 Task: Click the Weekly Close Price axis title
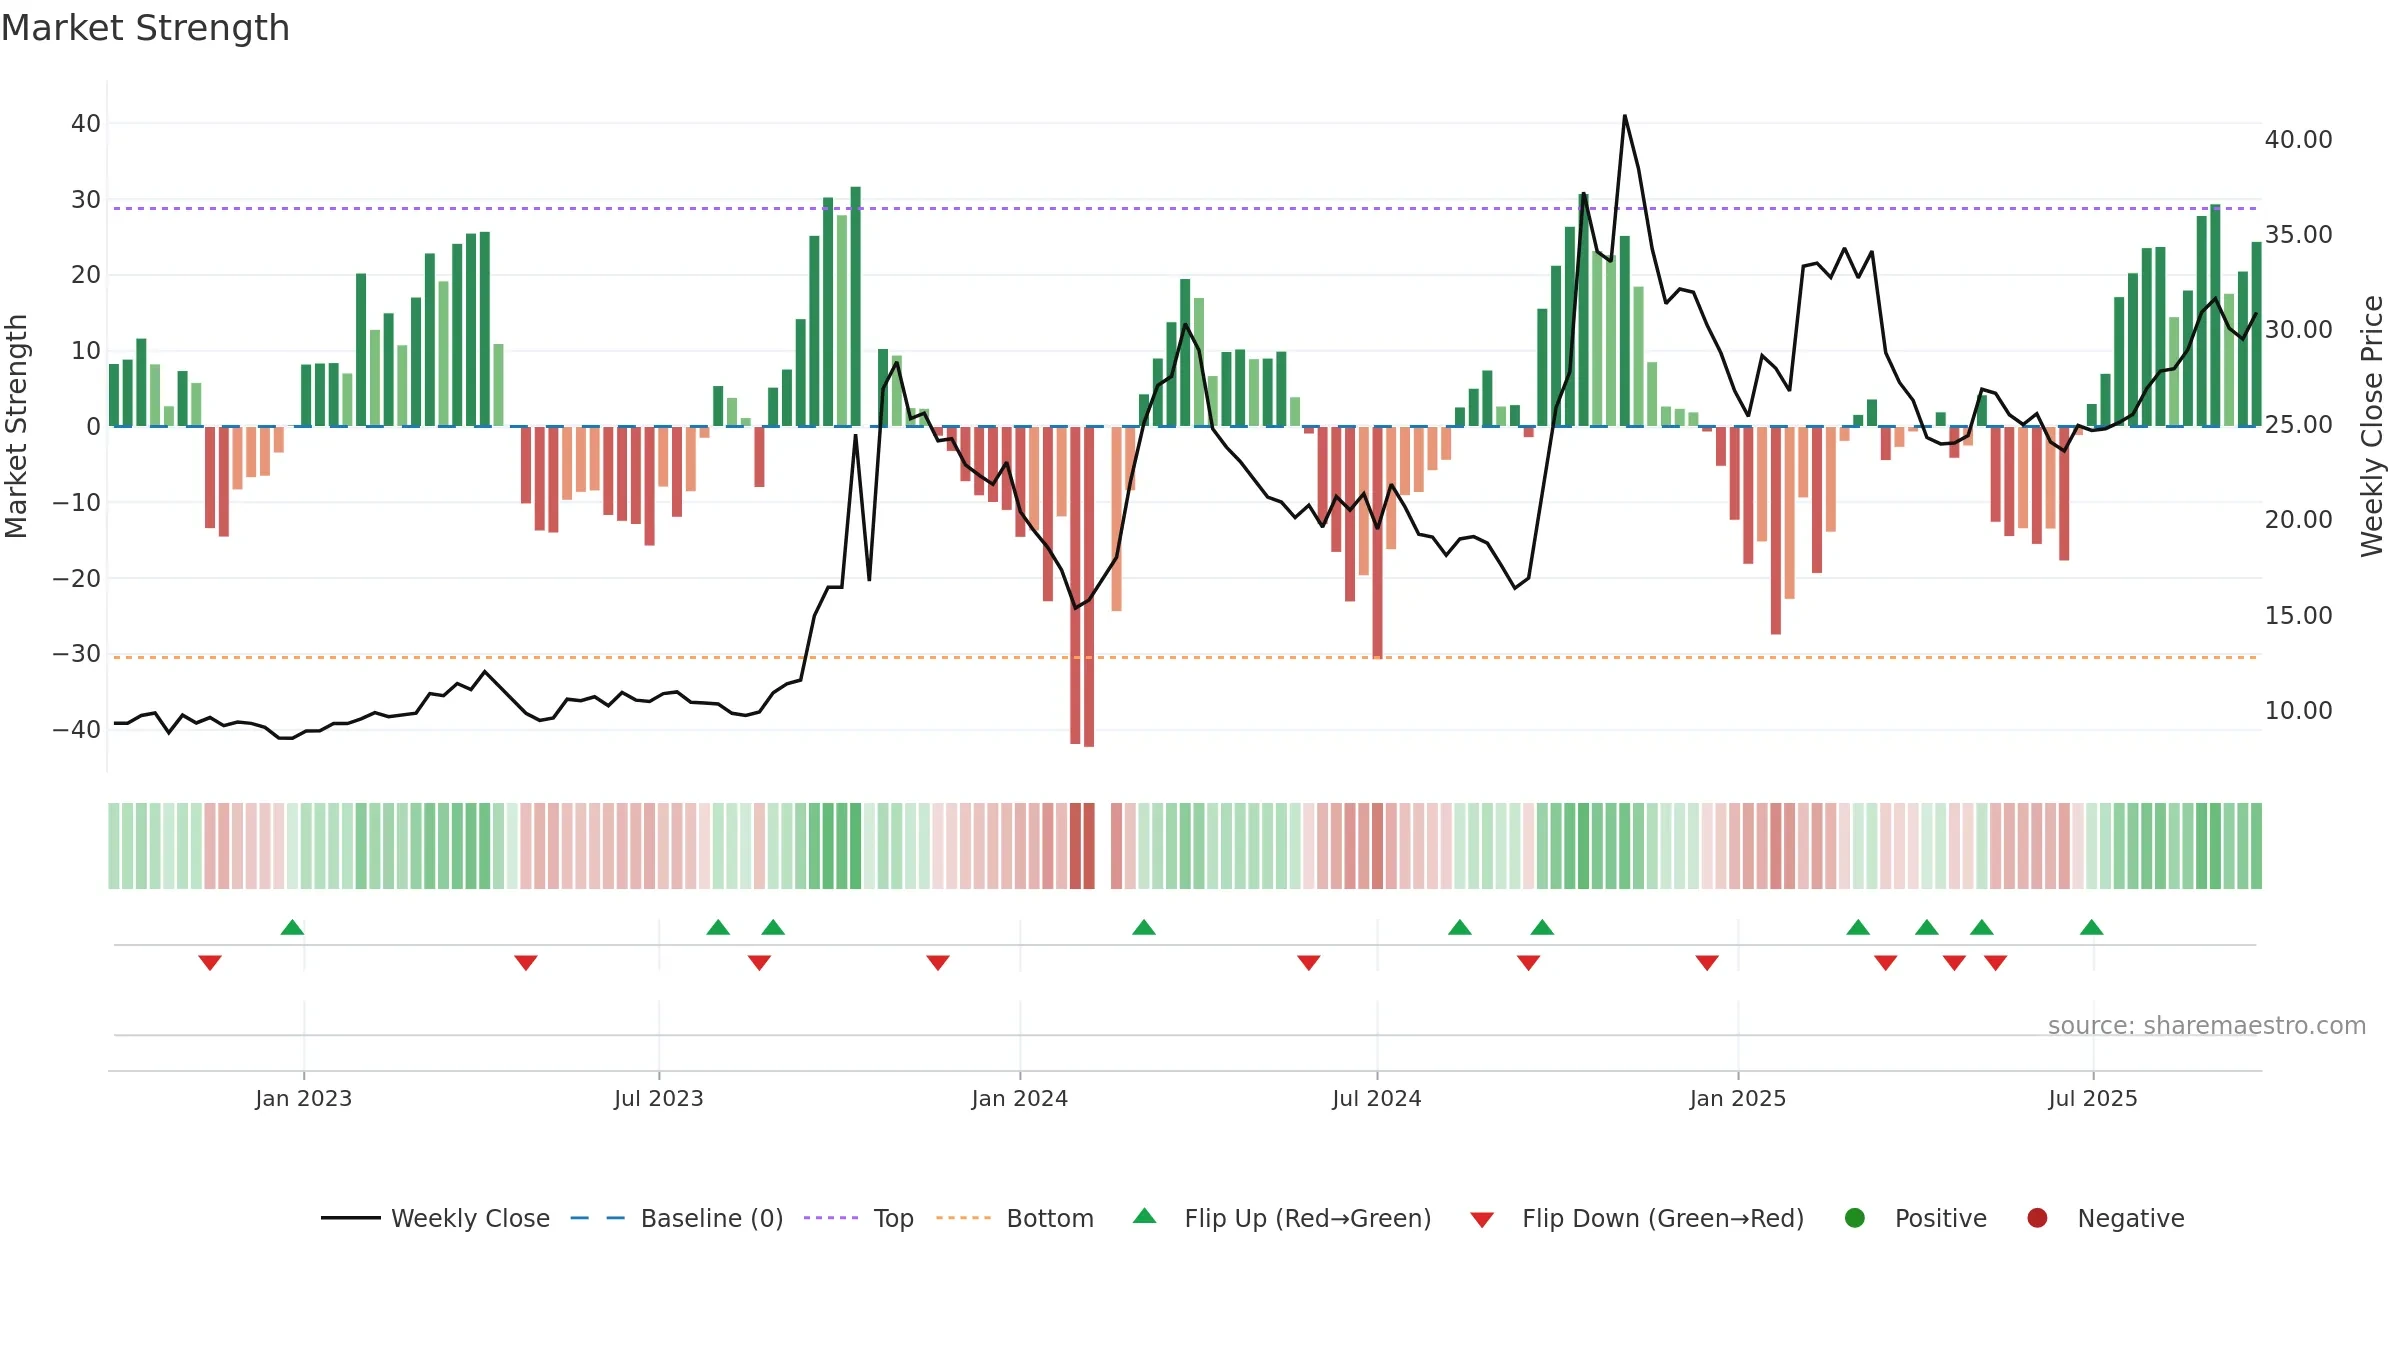(x=2373, y=426)
